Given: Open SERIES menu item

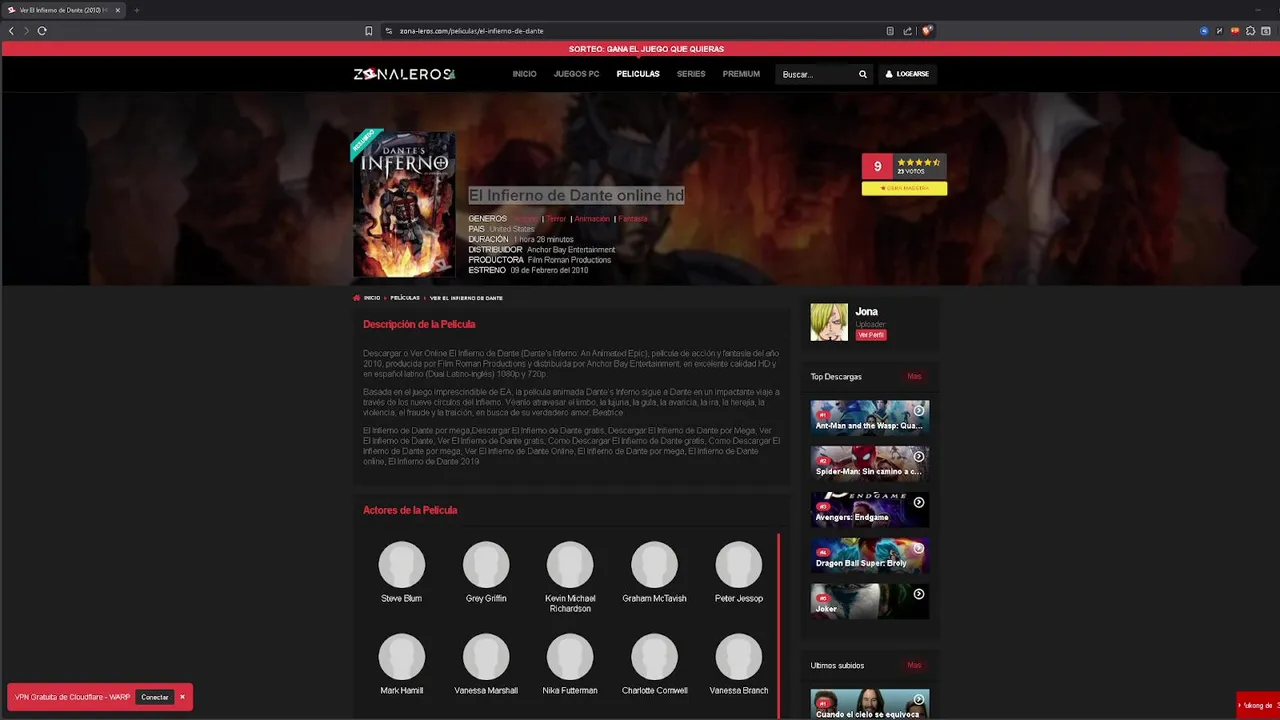Looking at the screenshot, I should click(x=691, y=74).
